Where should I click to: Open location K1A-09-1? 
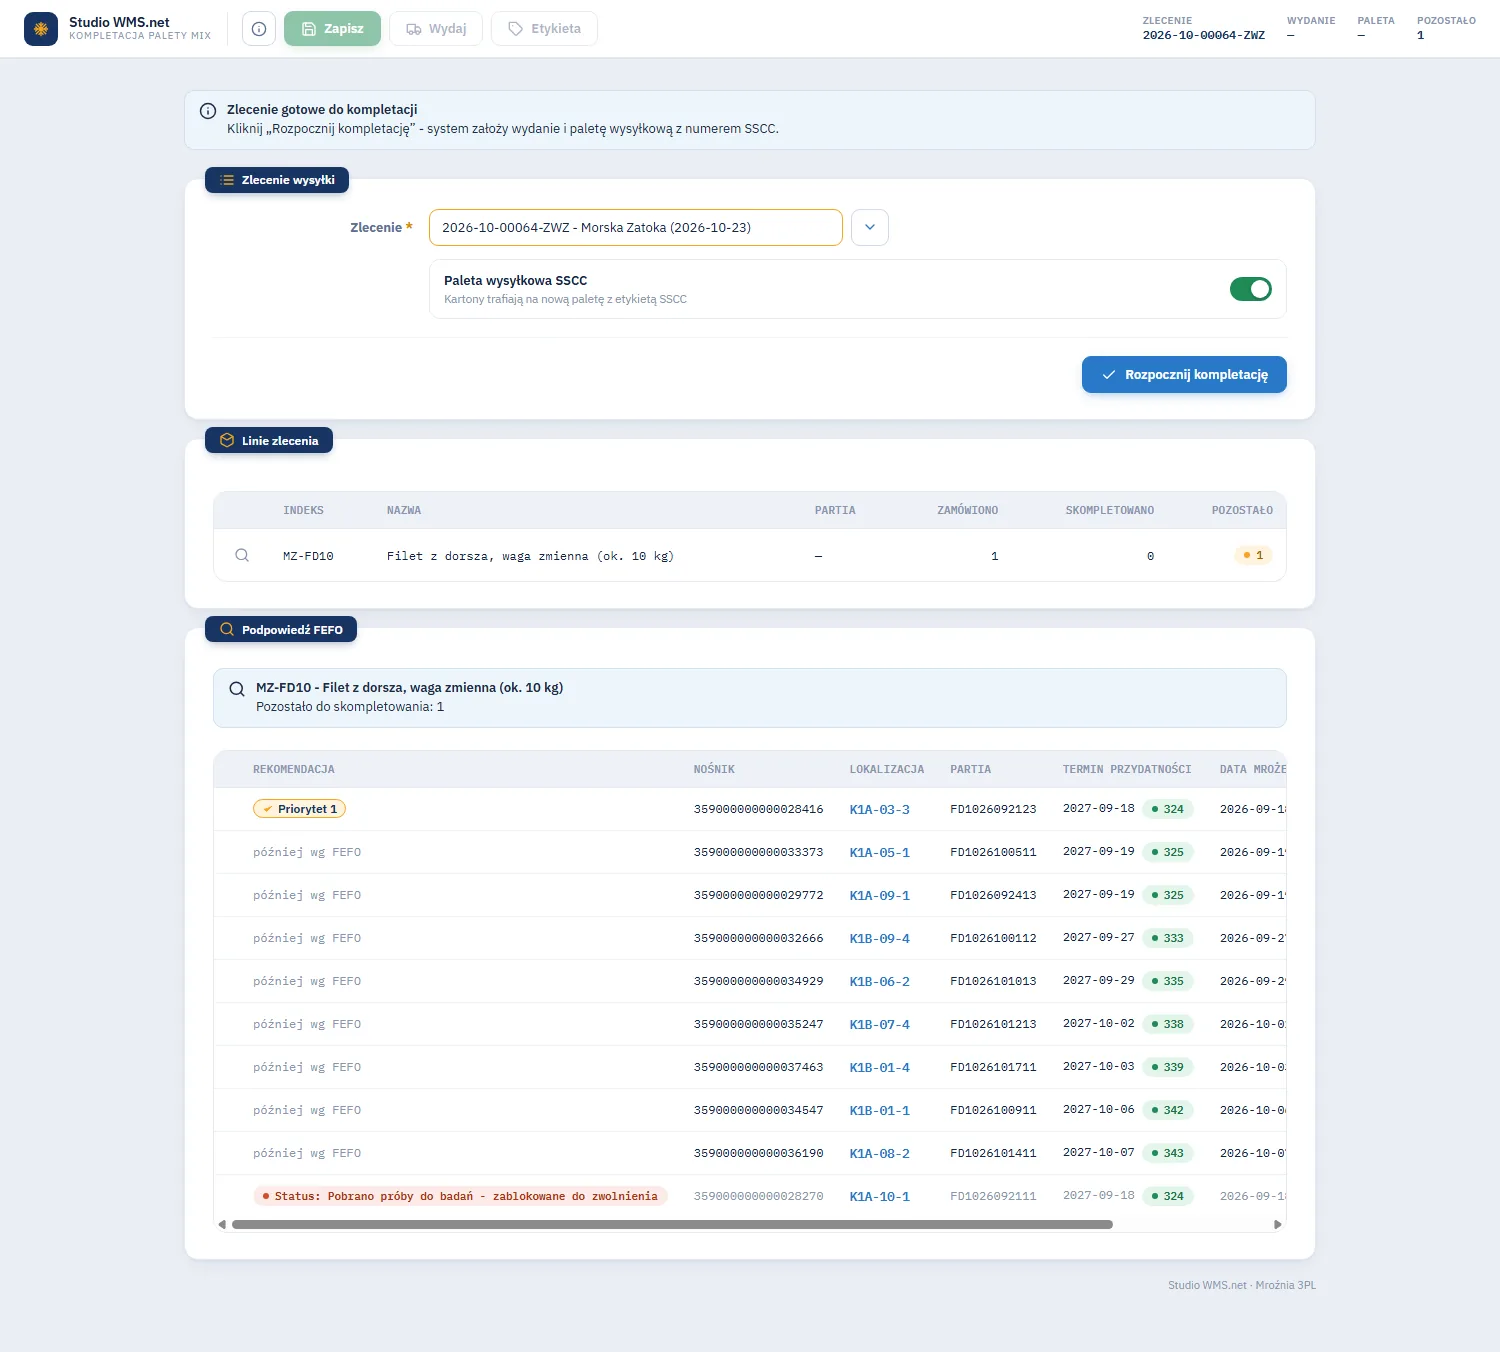pyautogui.click(x=880, y=895)
